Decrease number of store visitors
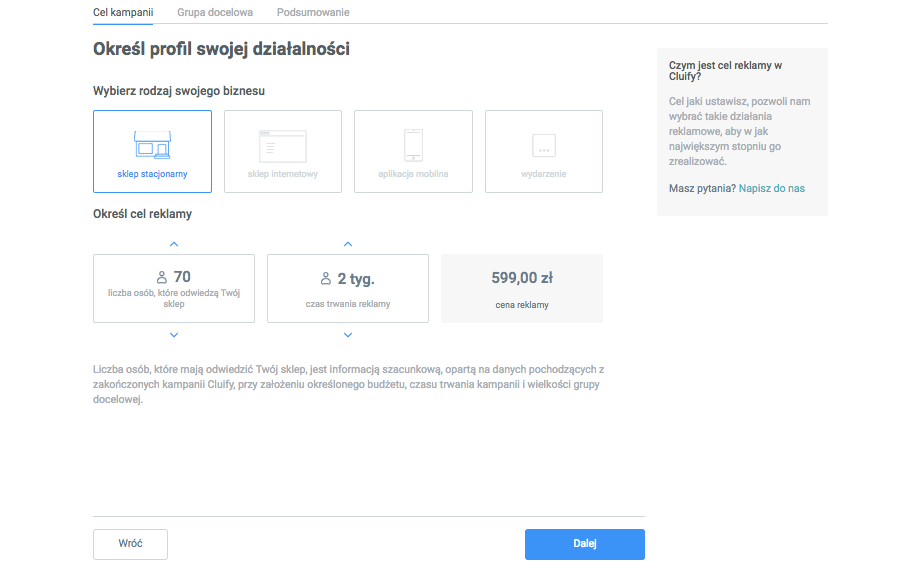This screenshot has width=917, height=571. coord(174,335)
